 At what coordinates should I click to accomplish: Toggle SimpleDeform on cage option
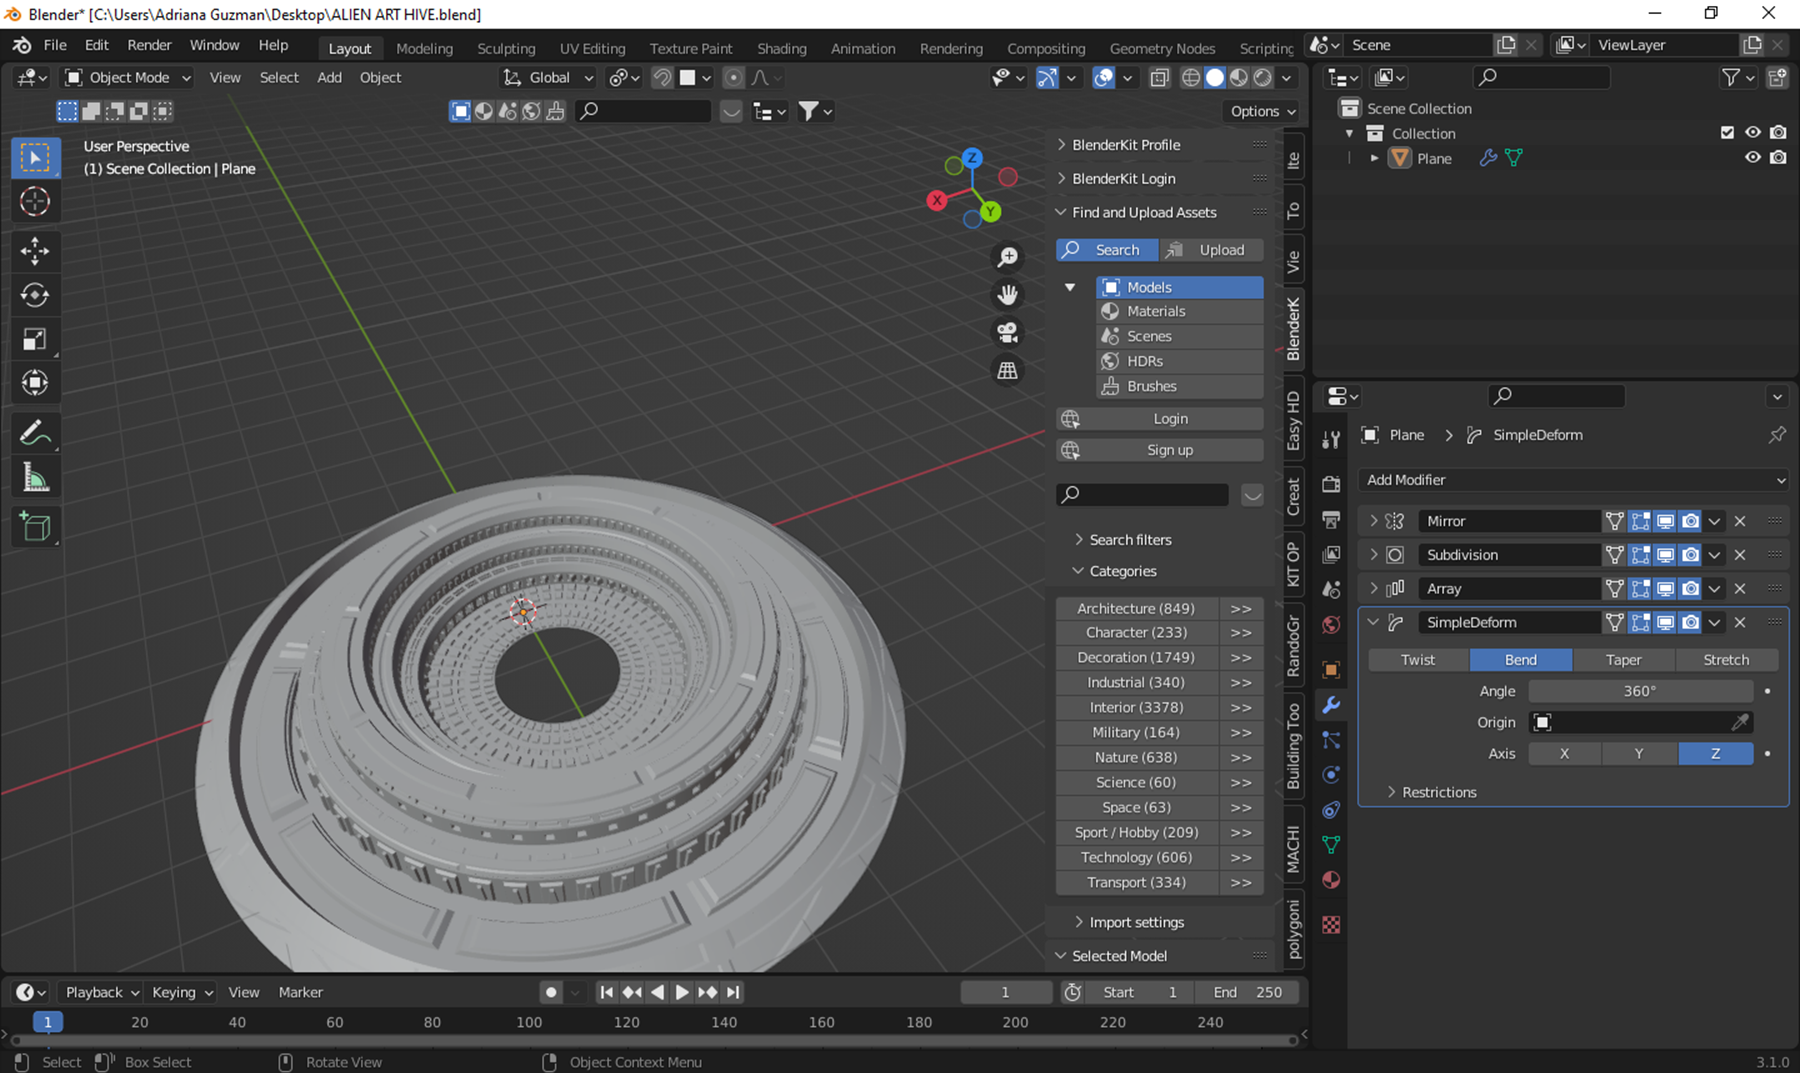click(x=1614, y=622)
